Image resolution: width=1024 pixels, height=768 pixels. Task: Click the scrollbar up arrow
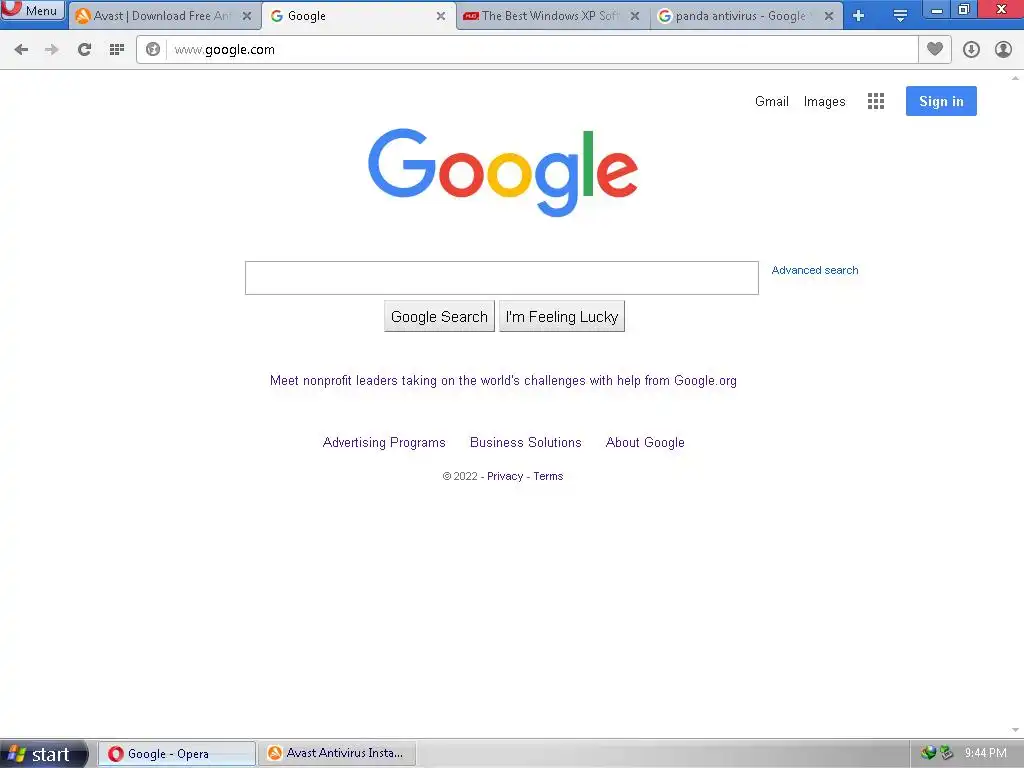1015,78
